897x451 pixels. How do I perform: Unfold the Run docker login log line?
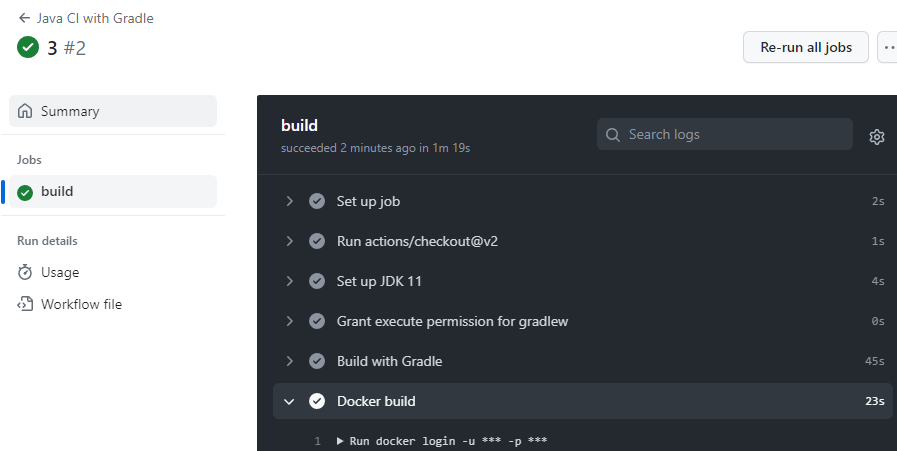coord(340,441)
